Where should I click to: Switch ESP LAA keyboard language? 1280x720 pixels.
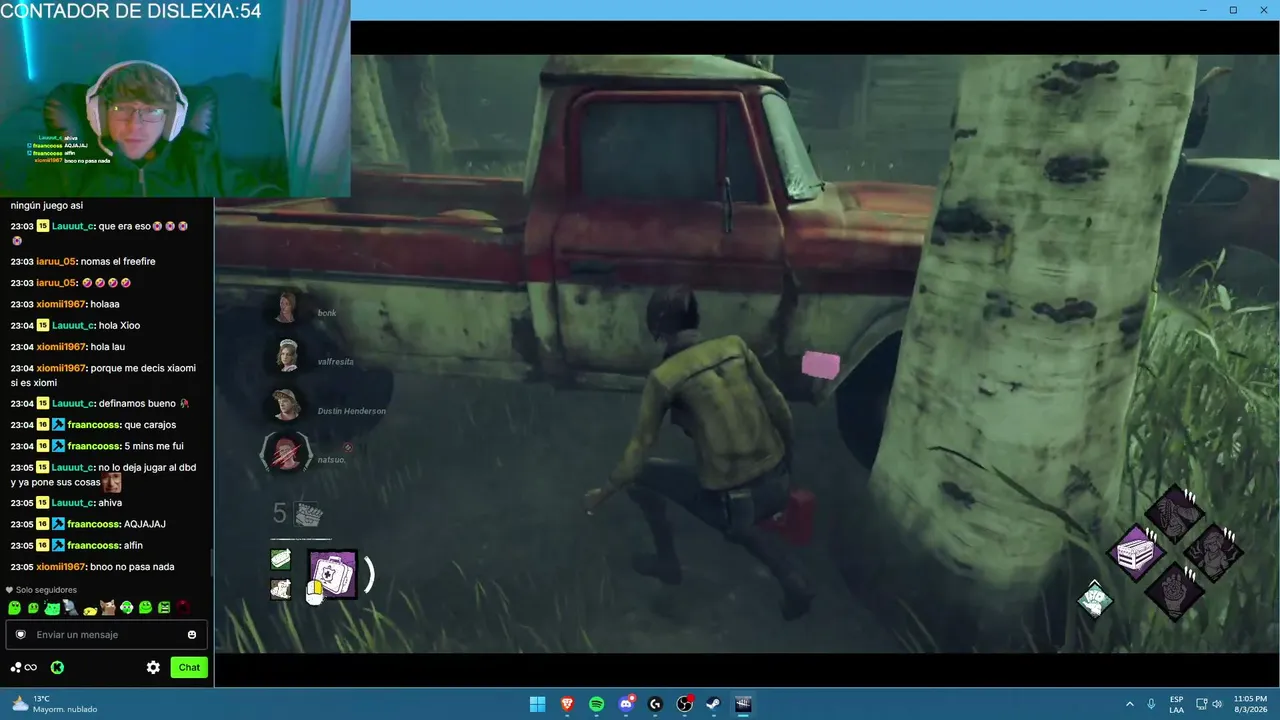click(1177, 704)
